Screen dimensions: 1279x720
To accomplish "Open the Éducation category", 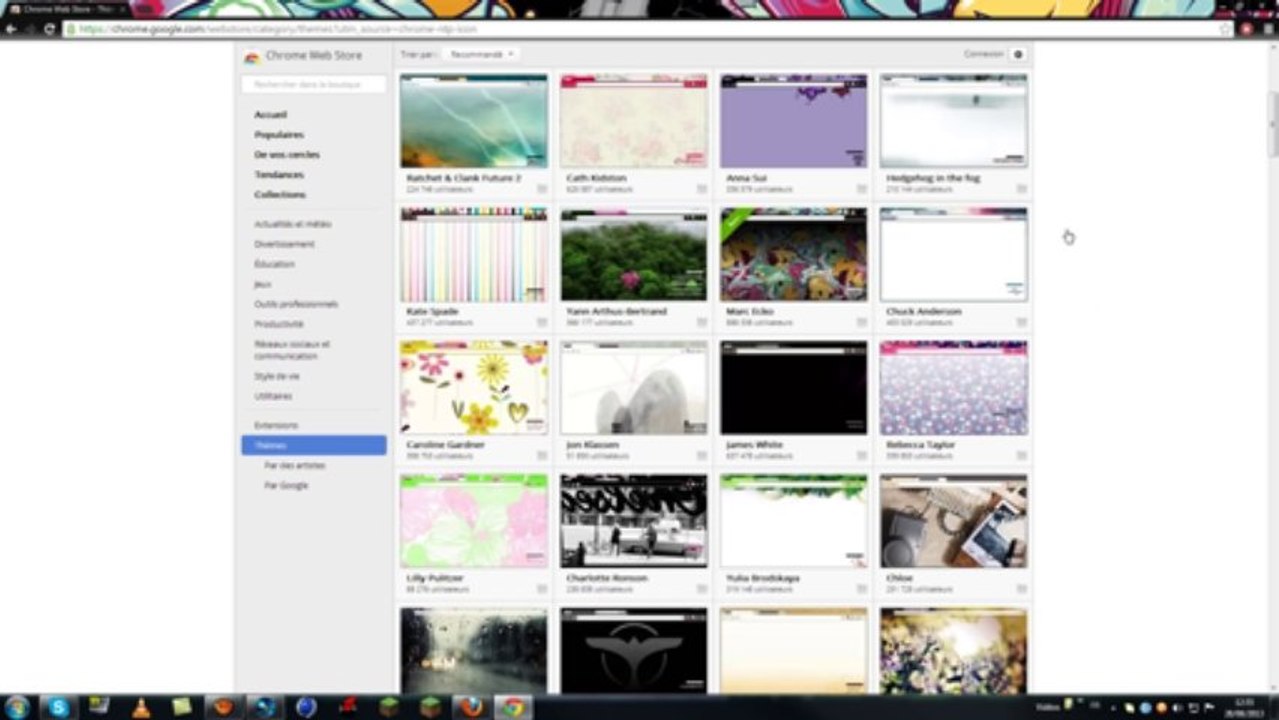I will (274, 264).
